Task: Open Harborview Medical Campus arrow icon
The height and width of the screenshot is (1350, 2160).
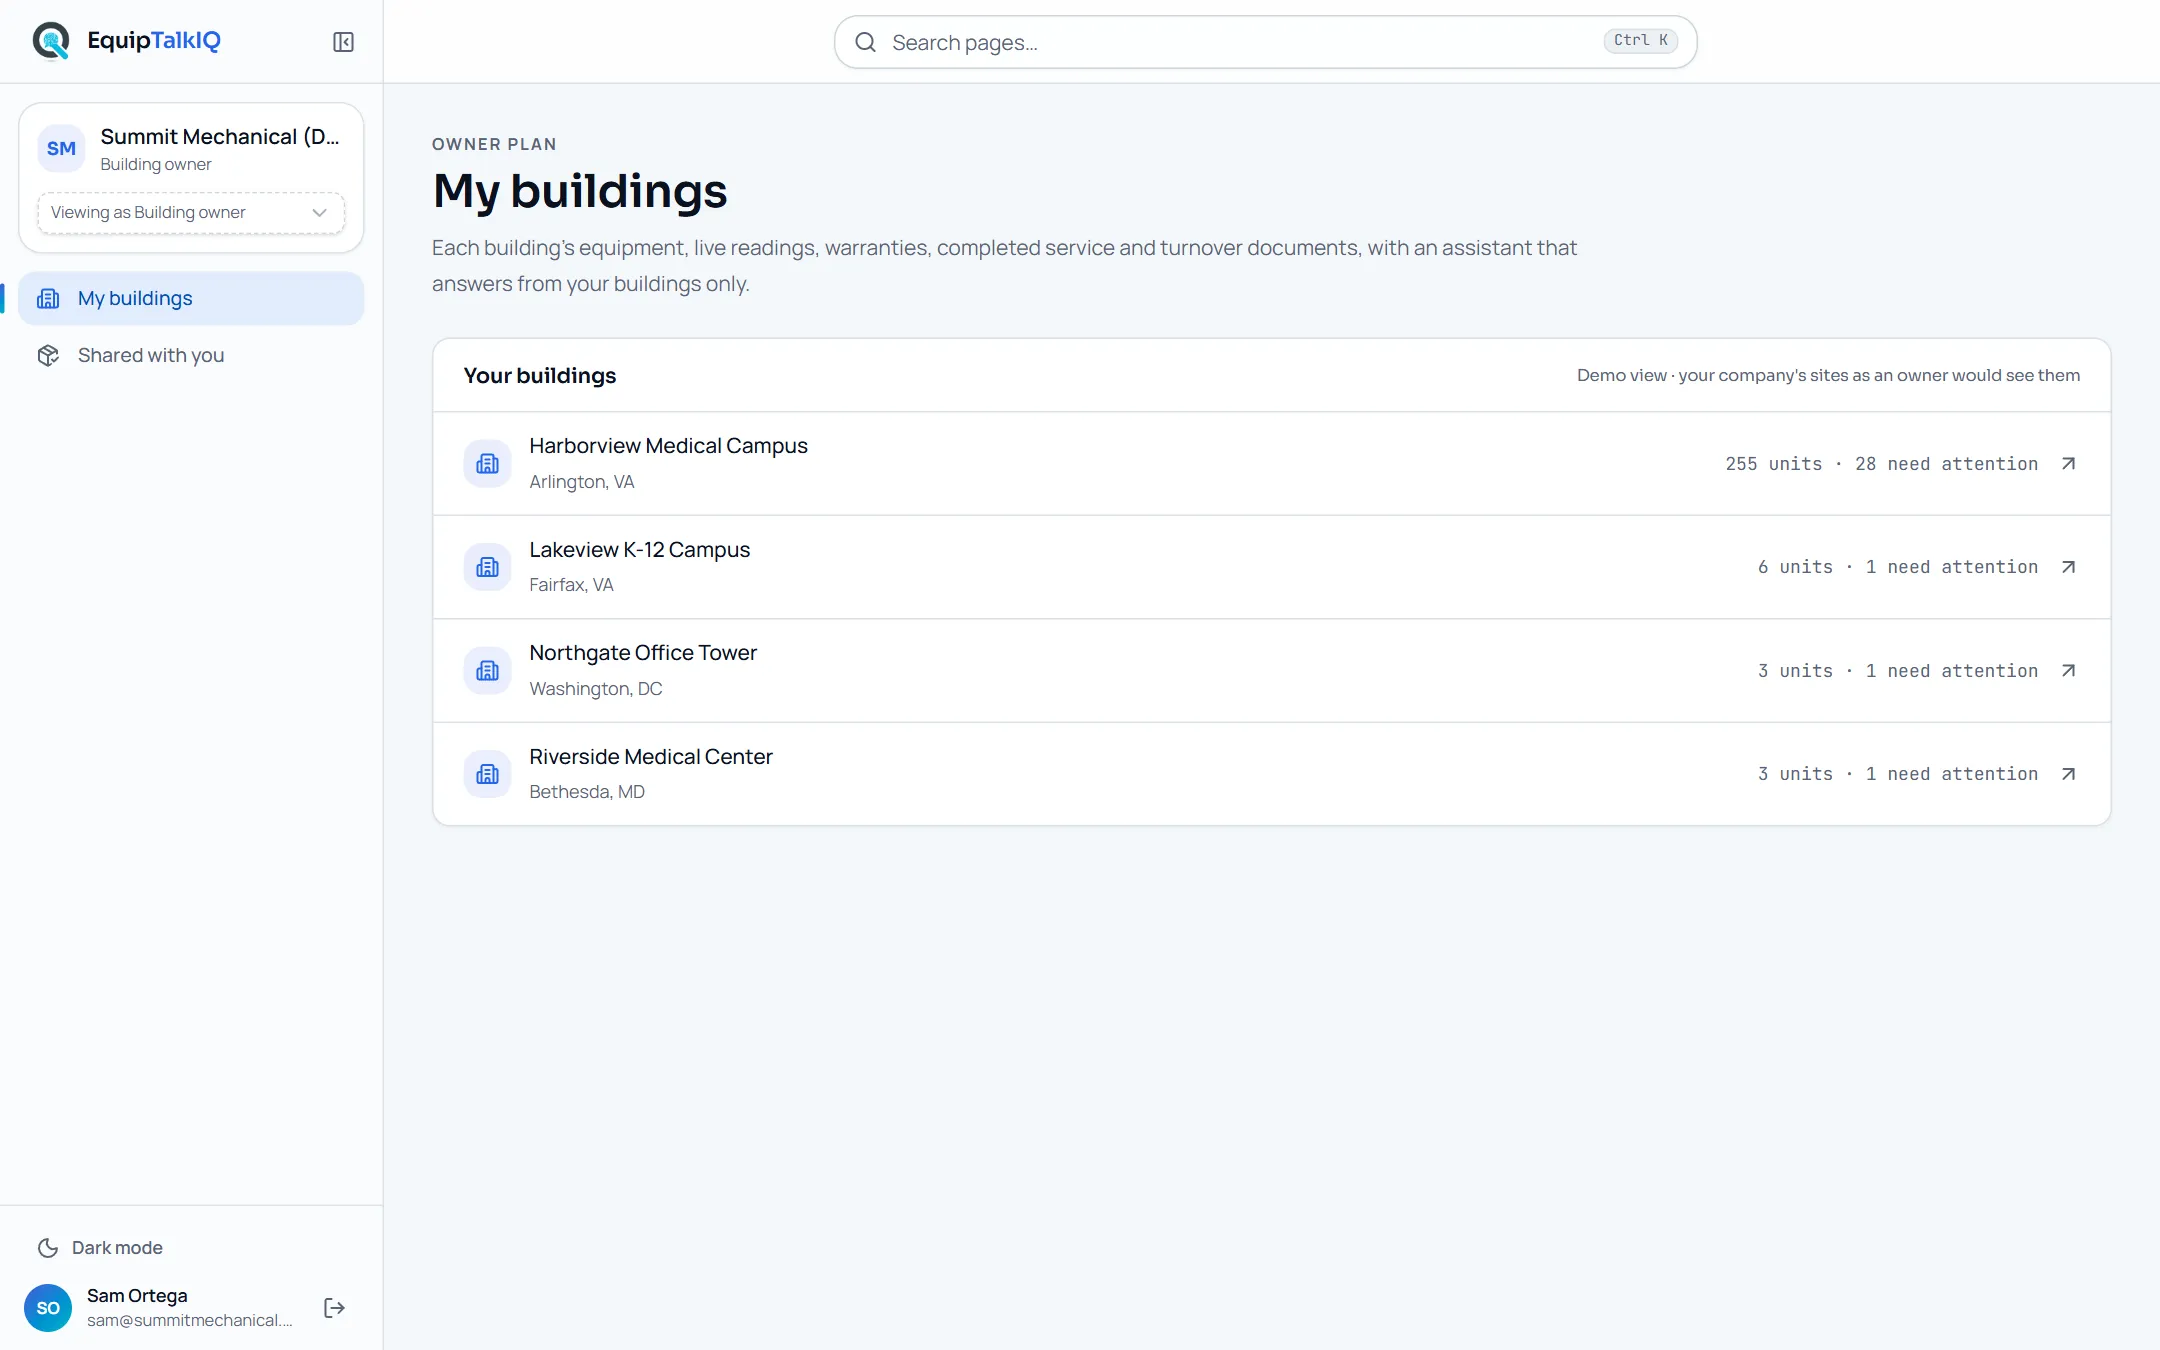Action: pyautogui.click(x=2069, y=463)
